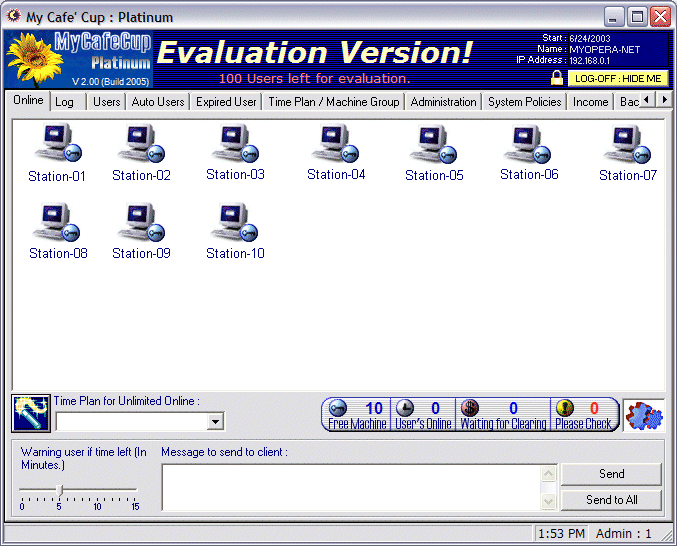Screen dimensions: 677x546
Task: Click the warning time slider thumb
Action: [60, 490]
